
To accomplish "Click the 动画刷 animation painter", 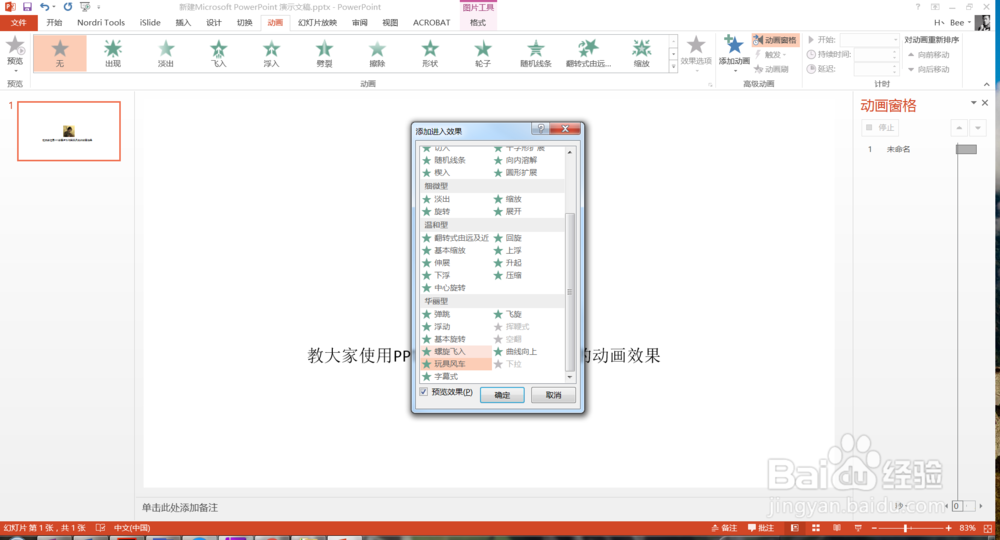I will point(772,69).
